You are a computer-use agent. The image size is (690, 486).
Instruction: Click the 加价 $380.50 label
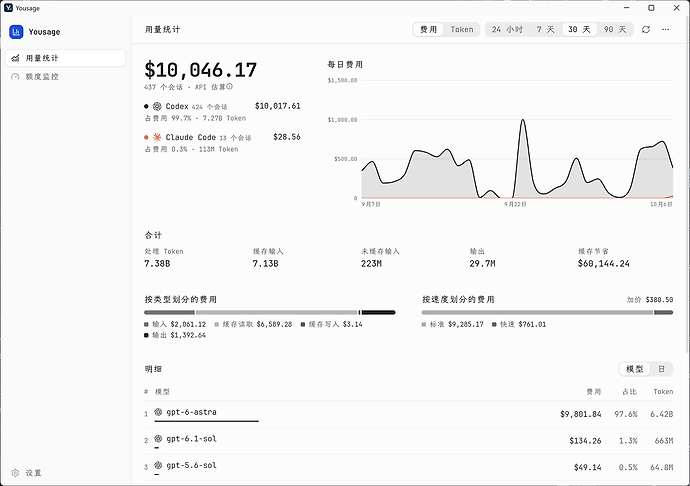tap(650, 300)
